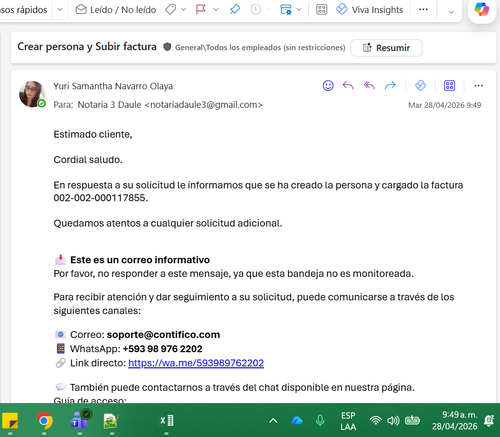Click recipient Notaria 3 Daule address
This screenshot has height=437, width=500.
(170, 105)
